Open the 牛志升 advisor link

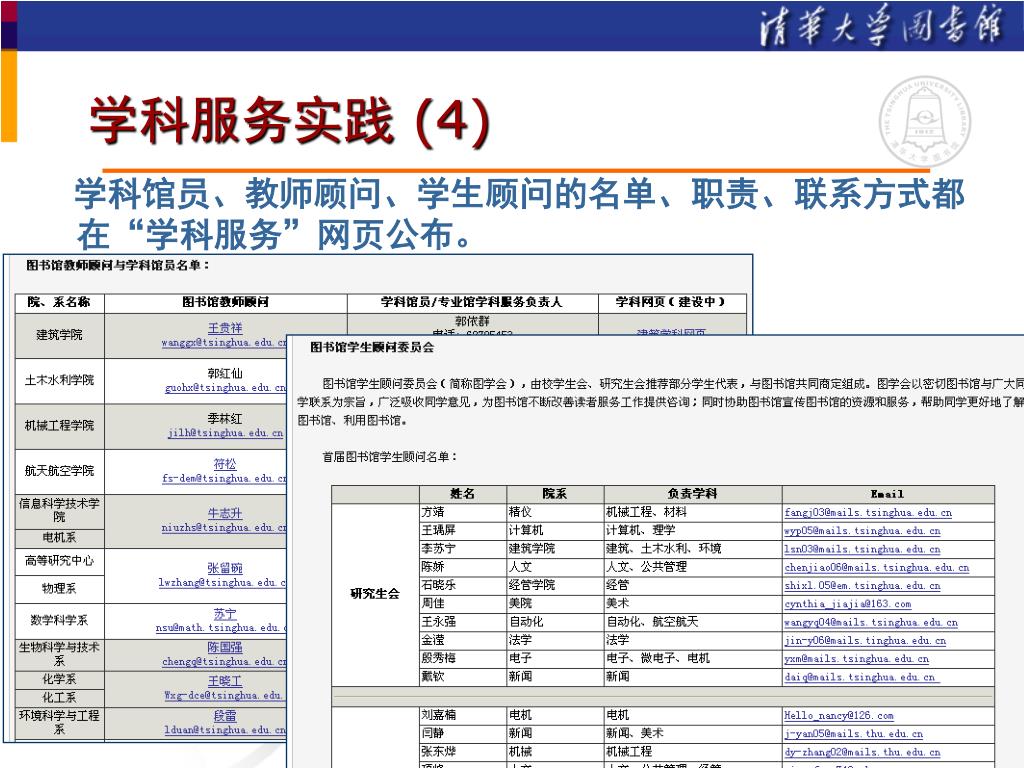click(225, 513)
